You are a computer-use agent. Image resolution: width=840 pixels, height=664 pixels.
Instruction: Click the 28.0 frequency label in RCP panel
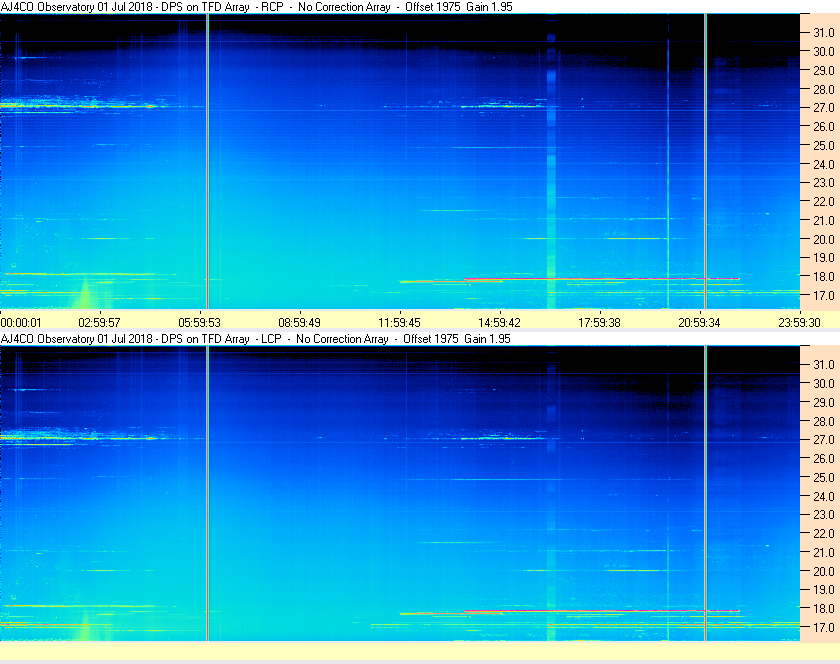[x=824, y=89]
